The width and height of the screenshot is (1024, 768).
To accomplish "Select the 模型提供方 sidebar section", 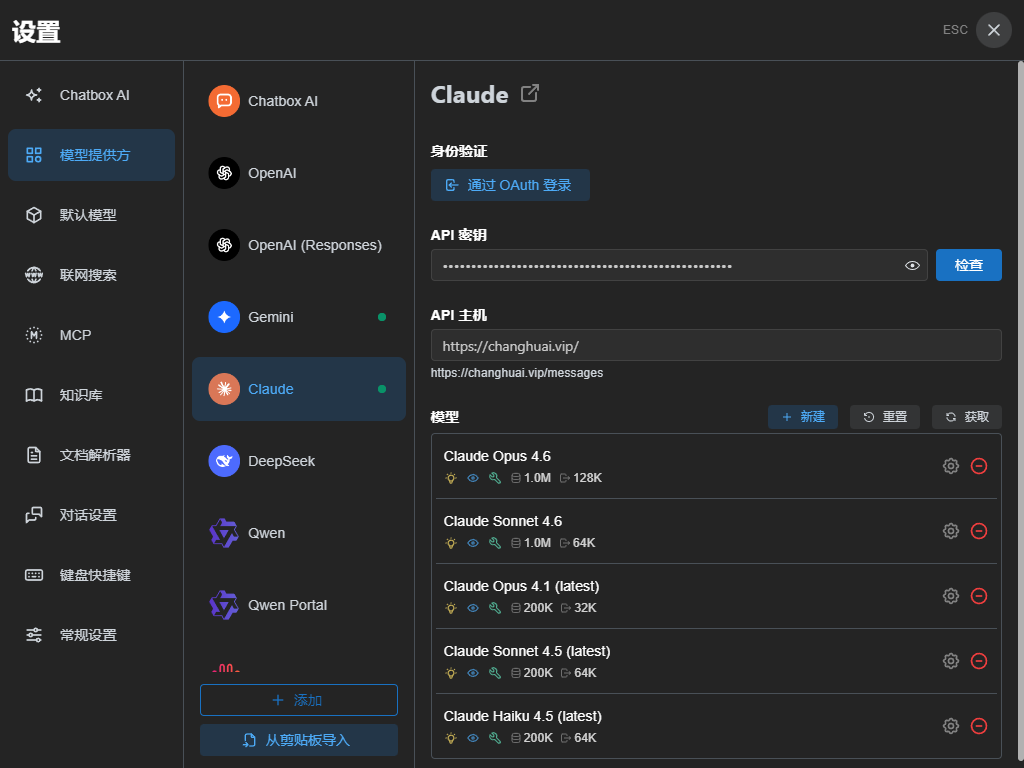I will (91, 155).
